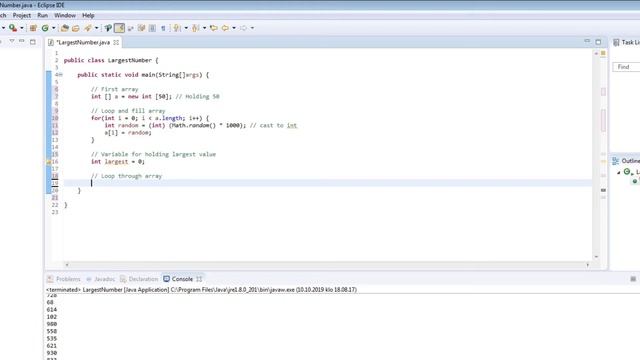
Task: Select the class node icon in Outline
Action: [x=627, y=172]
